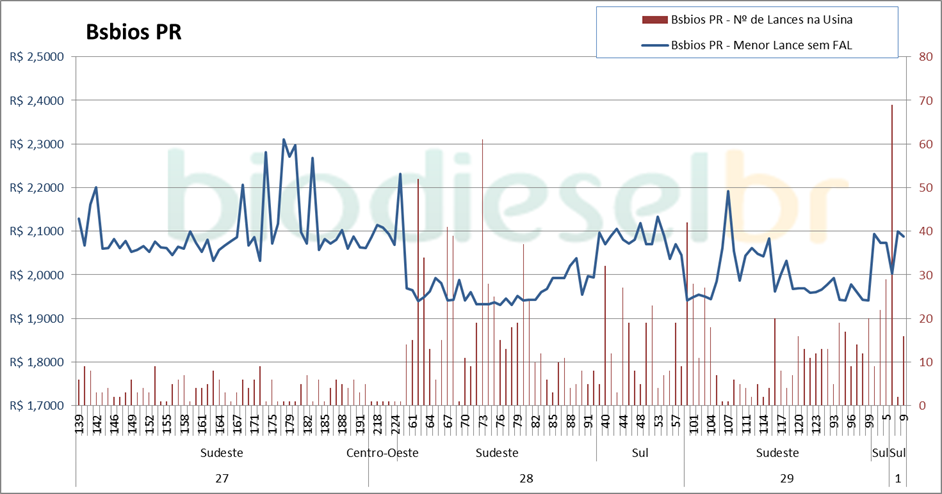Screen dimensions: 942x494
Task: Select the Sudeste label above group 29
Action: coord(776,454)
